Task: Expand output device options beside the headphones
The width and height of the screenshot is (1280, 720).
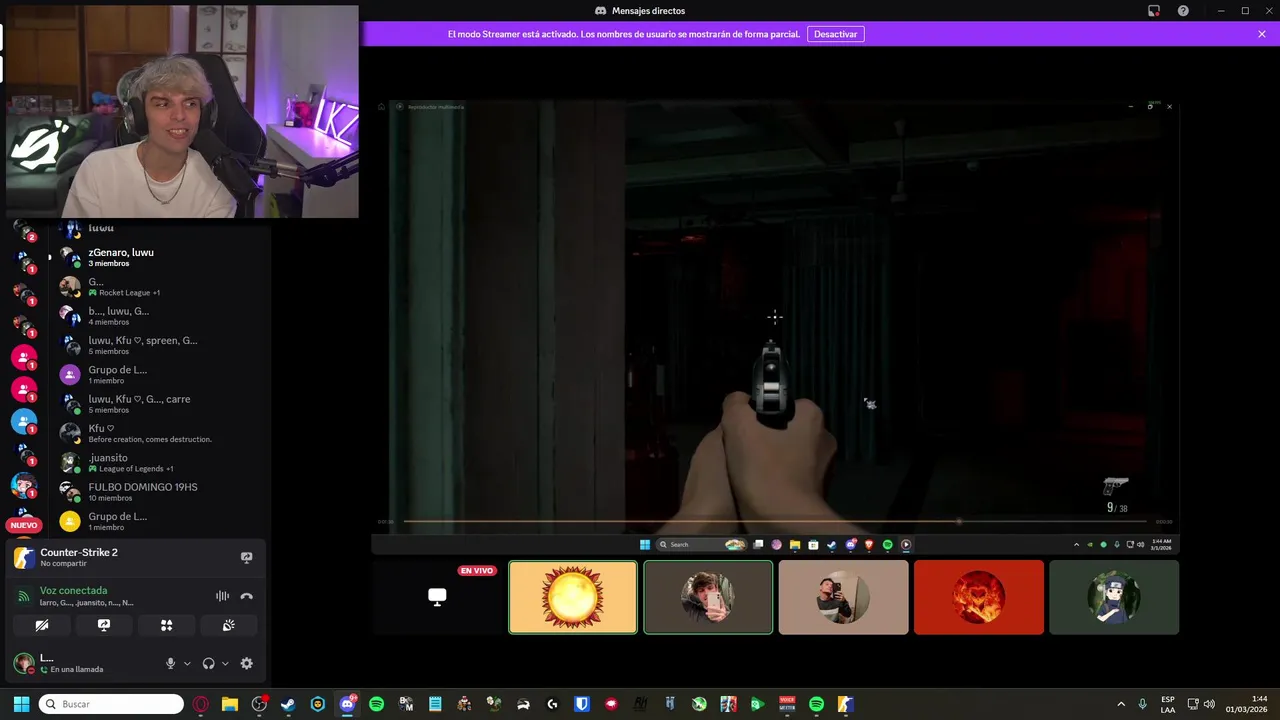Action: pos(225,663)
